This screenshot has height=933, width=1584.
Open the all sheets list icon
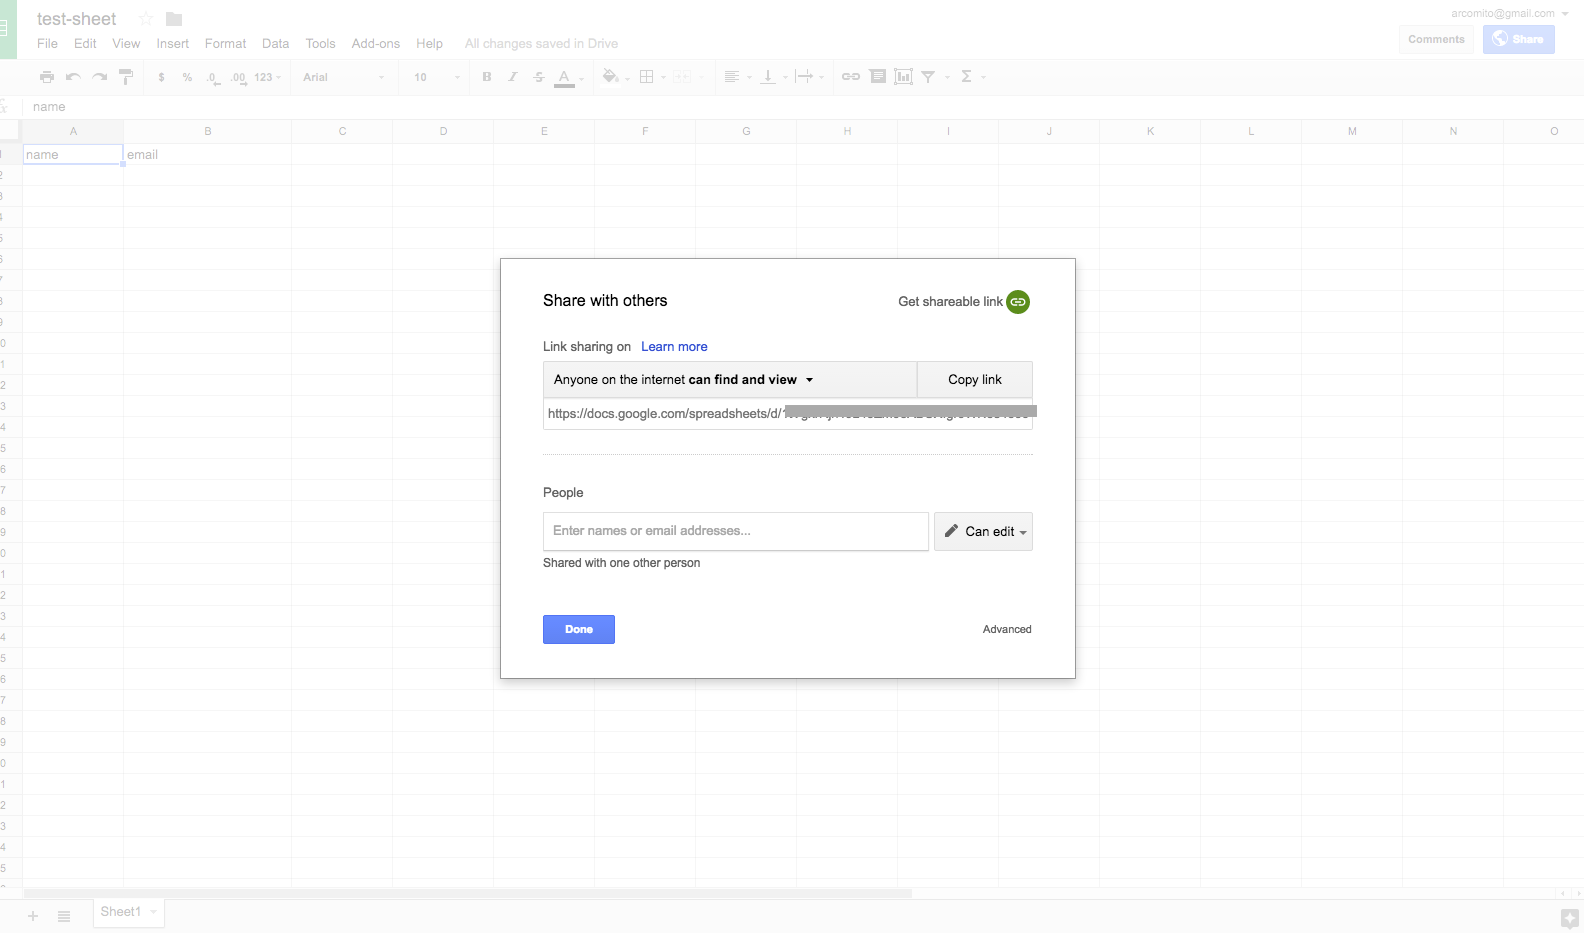pyautogui.click(x=64, y=916)
